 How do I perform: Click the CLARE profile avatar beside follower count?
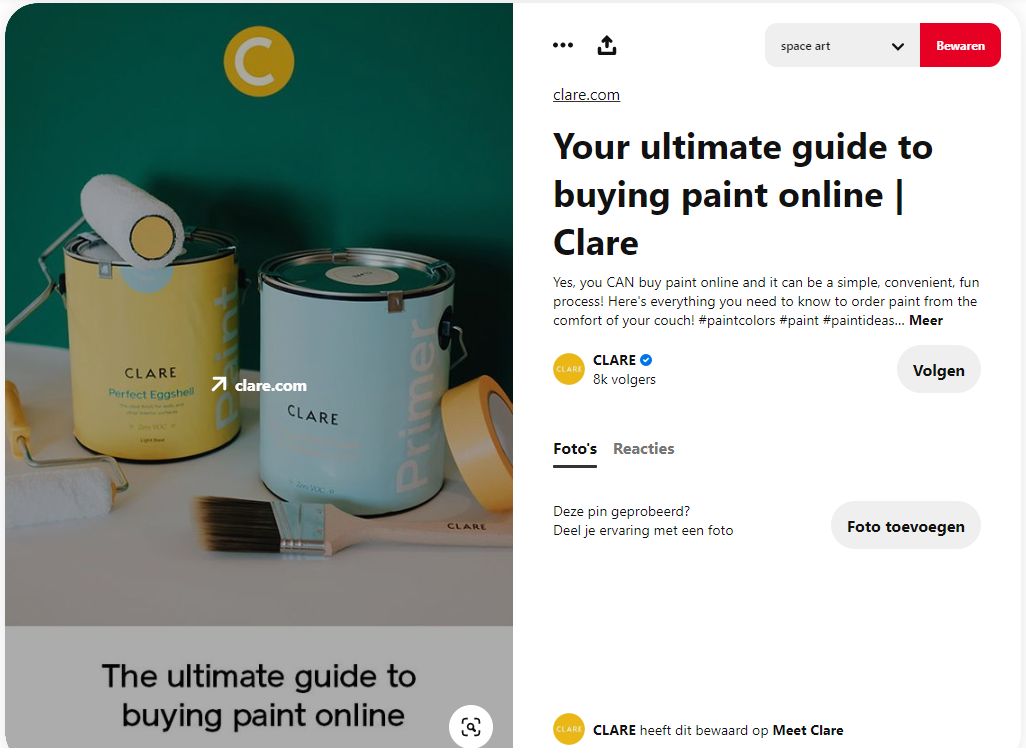coord(569,369)
